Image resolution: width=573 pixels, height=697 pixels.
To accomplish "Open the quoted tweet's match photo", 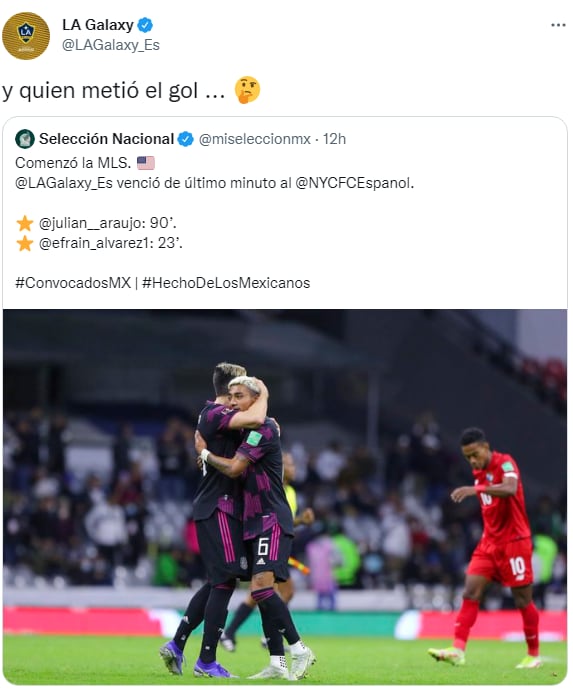I will pos(285,497).
